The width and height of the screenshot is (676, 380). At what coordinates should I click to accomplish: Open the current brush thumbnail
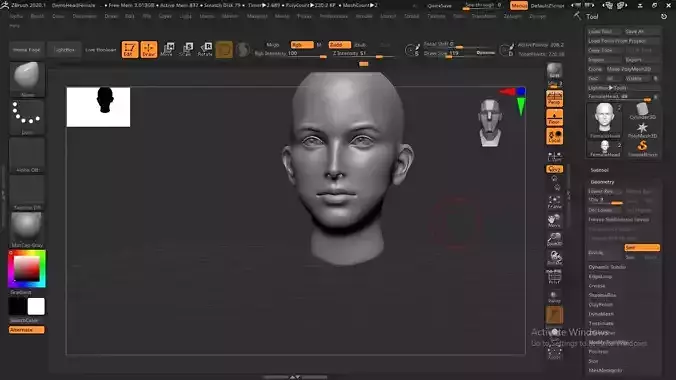click(x=27, y=79)
